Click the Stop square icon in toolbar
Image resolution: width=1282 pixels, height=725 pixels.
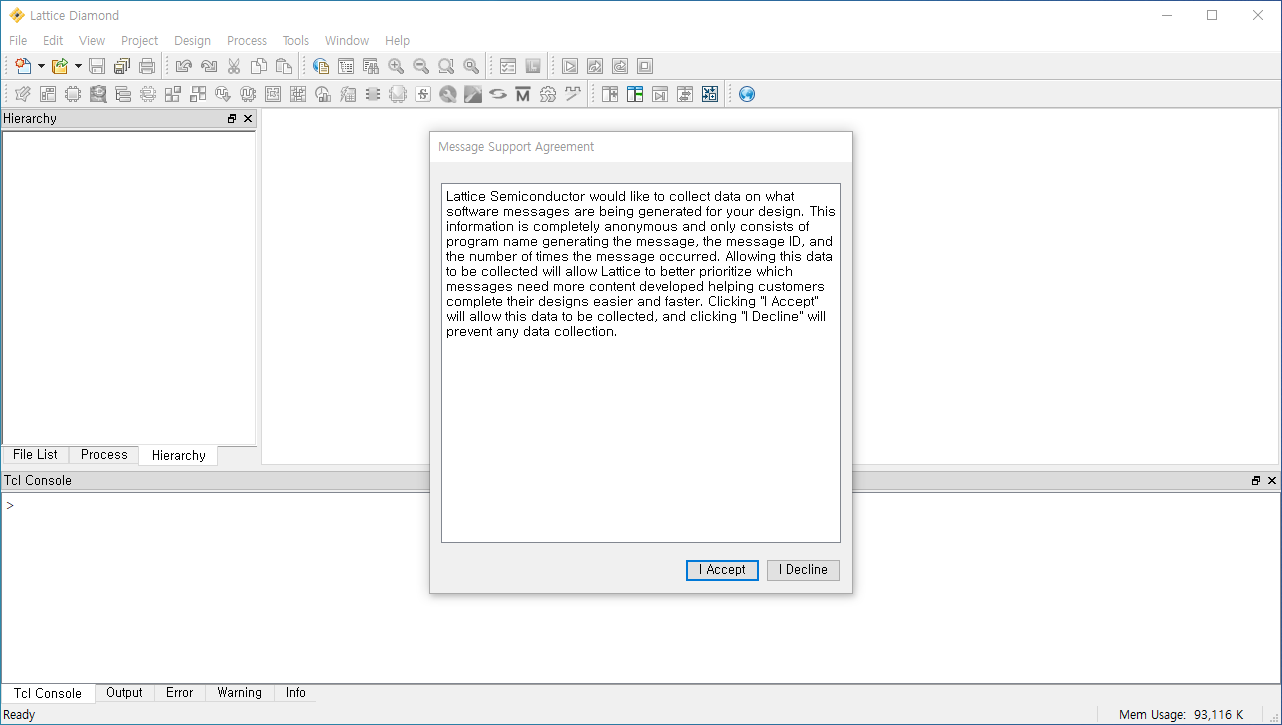645,66
